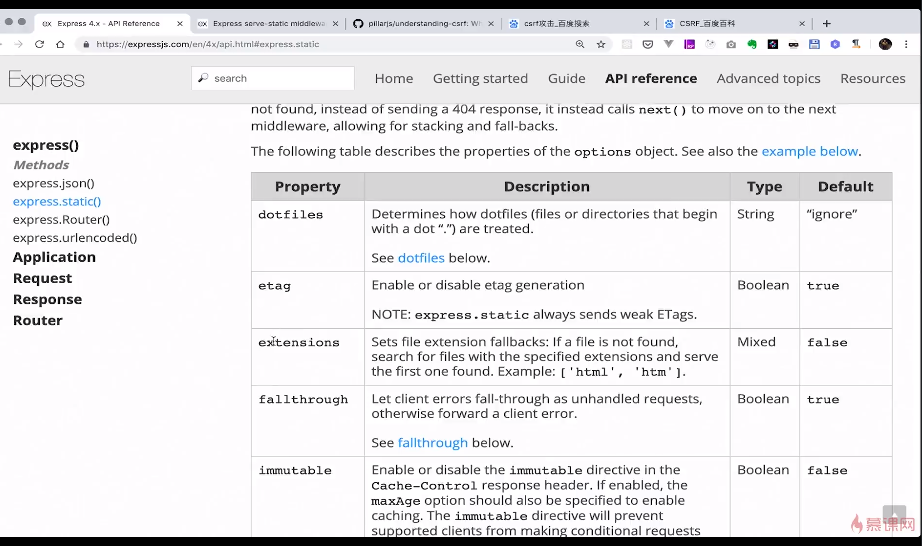This screenshot has width=922, height=546.
Task: Click the scroll-to-top arrow button
Action: coord(894,516)
